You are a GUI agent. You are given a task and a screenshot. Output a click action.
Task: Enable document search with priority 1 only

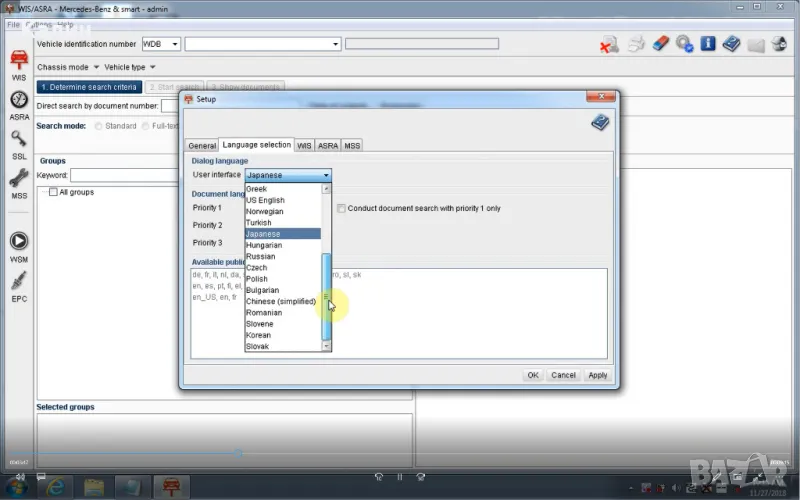pos(342,208)
